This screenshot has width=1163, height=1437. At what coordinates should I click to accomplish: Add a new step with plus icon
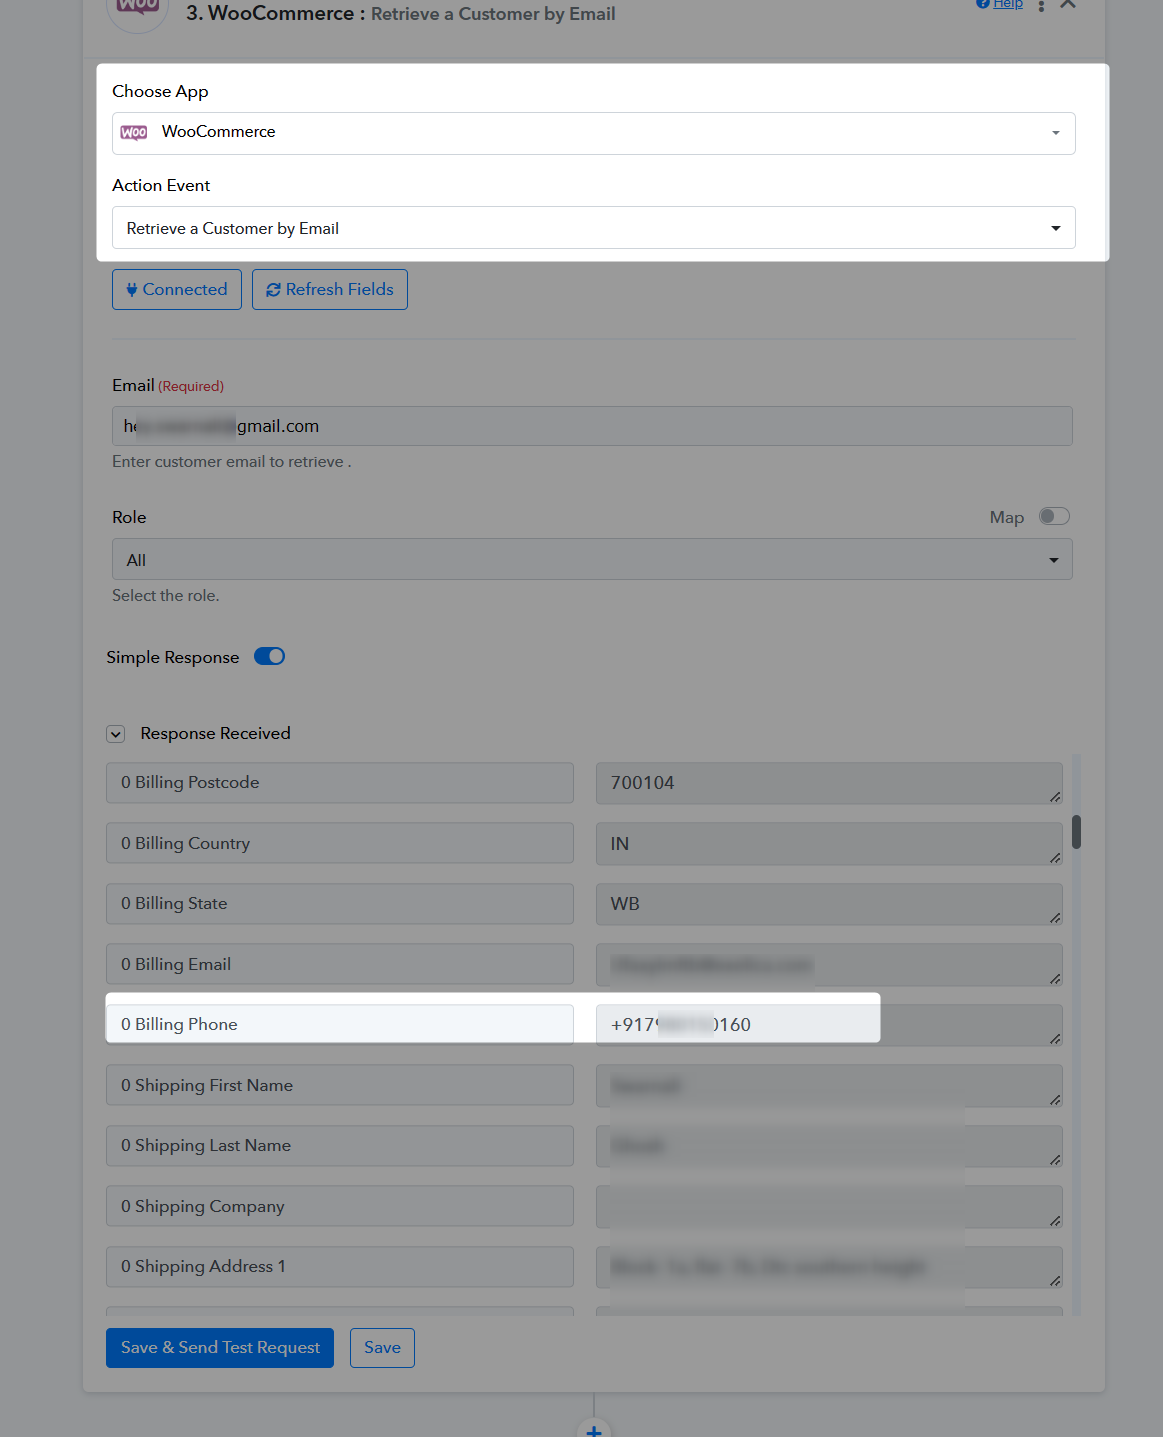[x=594, y=1430]
